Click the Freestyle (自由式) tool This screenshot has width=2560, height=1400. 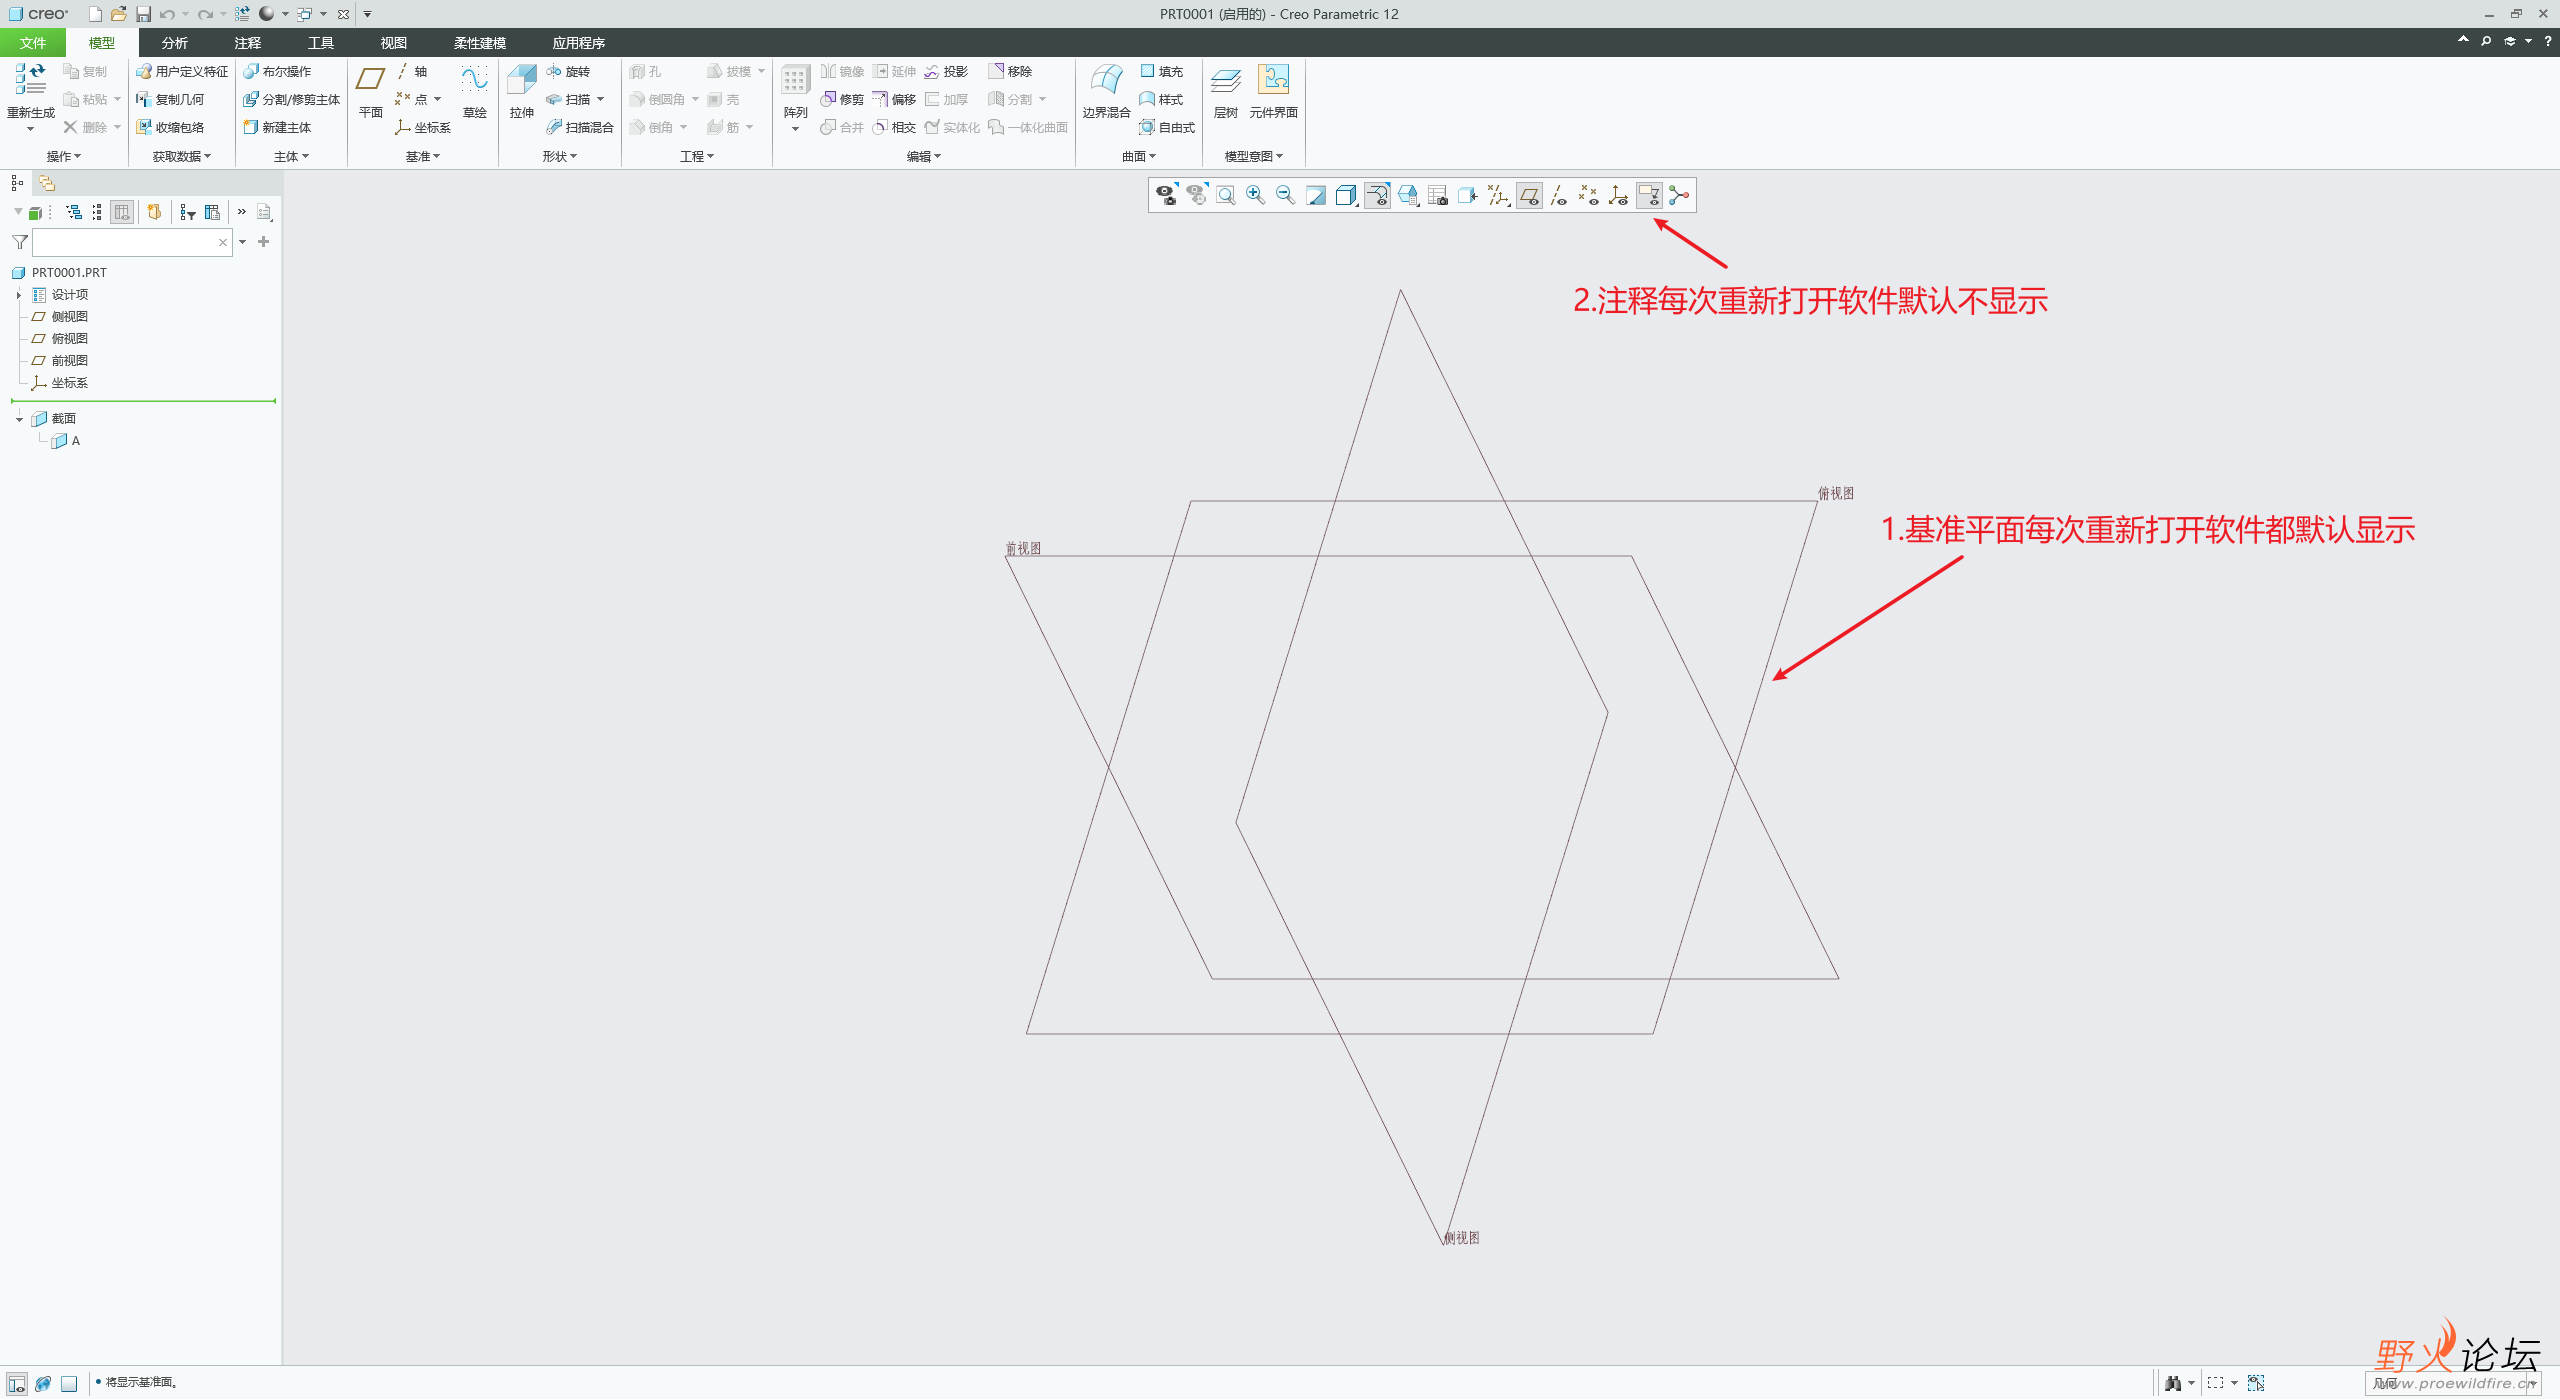[1168, 128]
